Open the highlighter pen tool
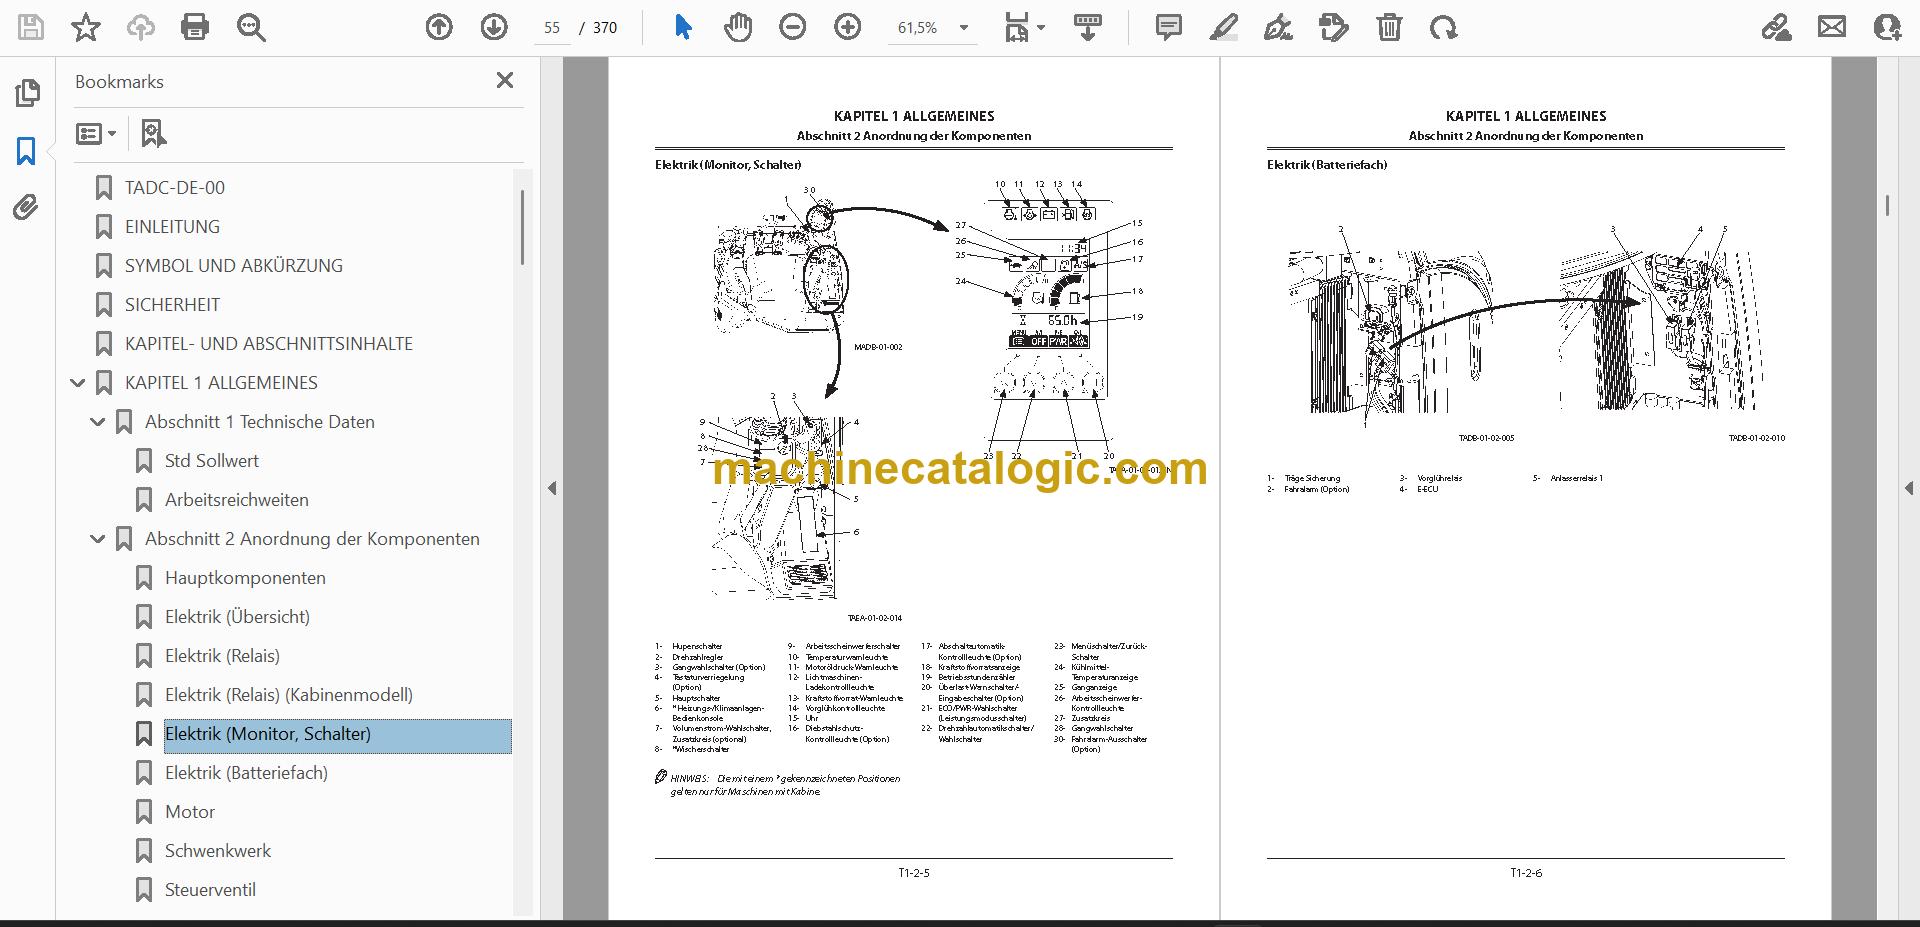The width and height of the screenshot is (1920, 927). click(1223, 27)
